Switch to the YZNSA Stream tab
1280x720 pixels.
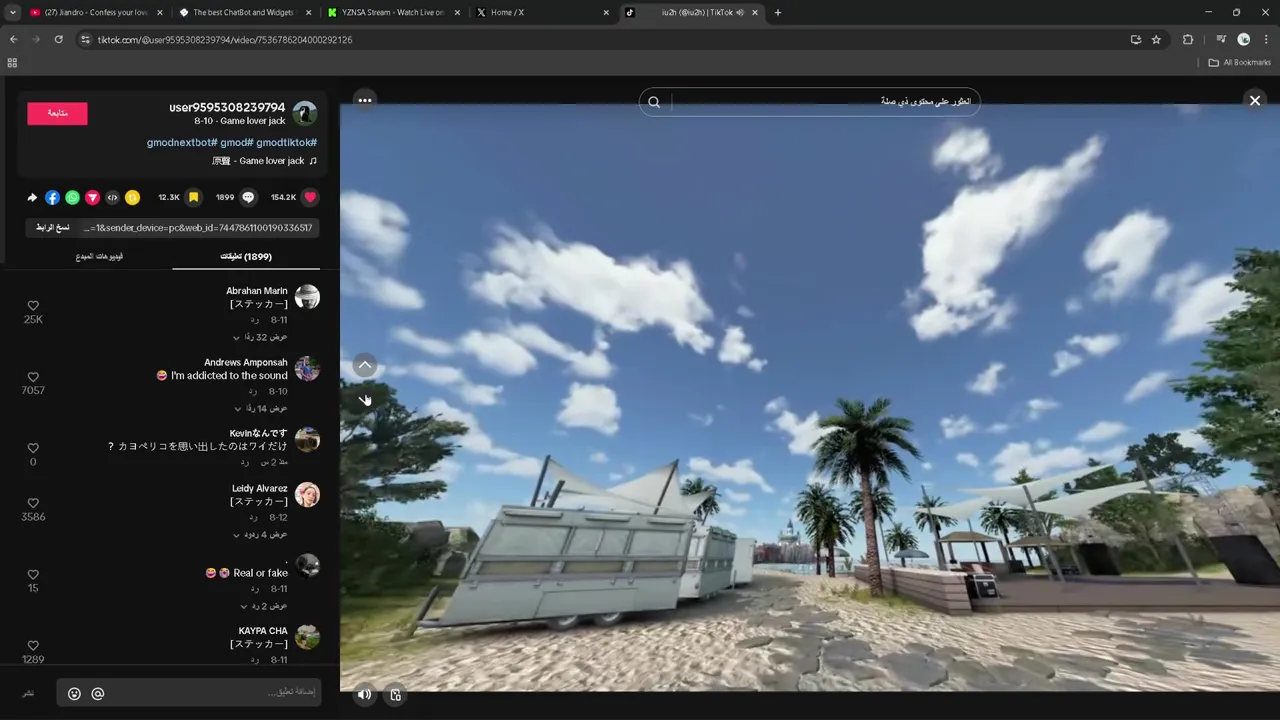click(x=394, y=13)
